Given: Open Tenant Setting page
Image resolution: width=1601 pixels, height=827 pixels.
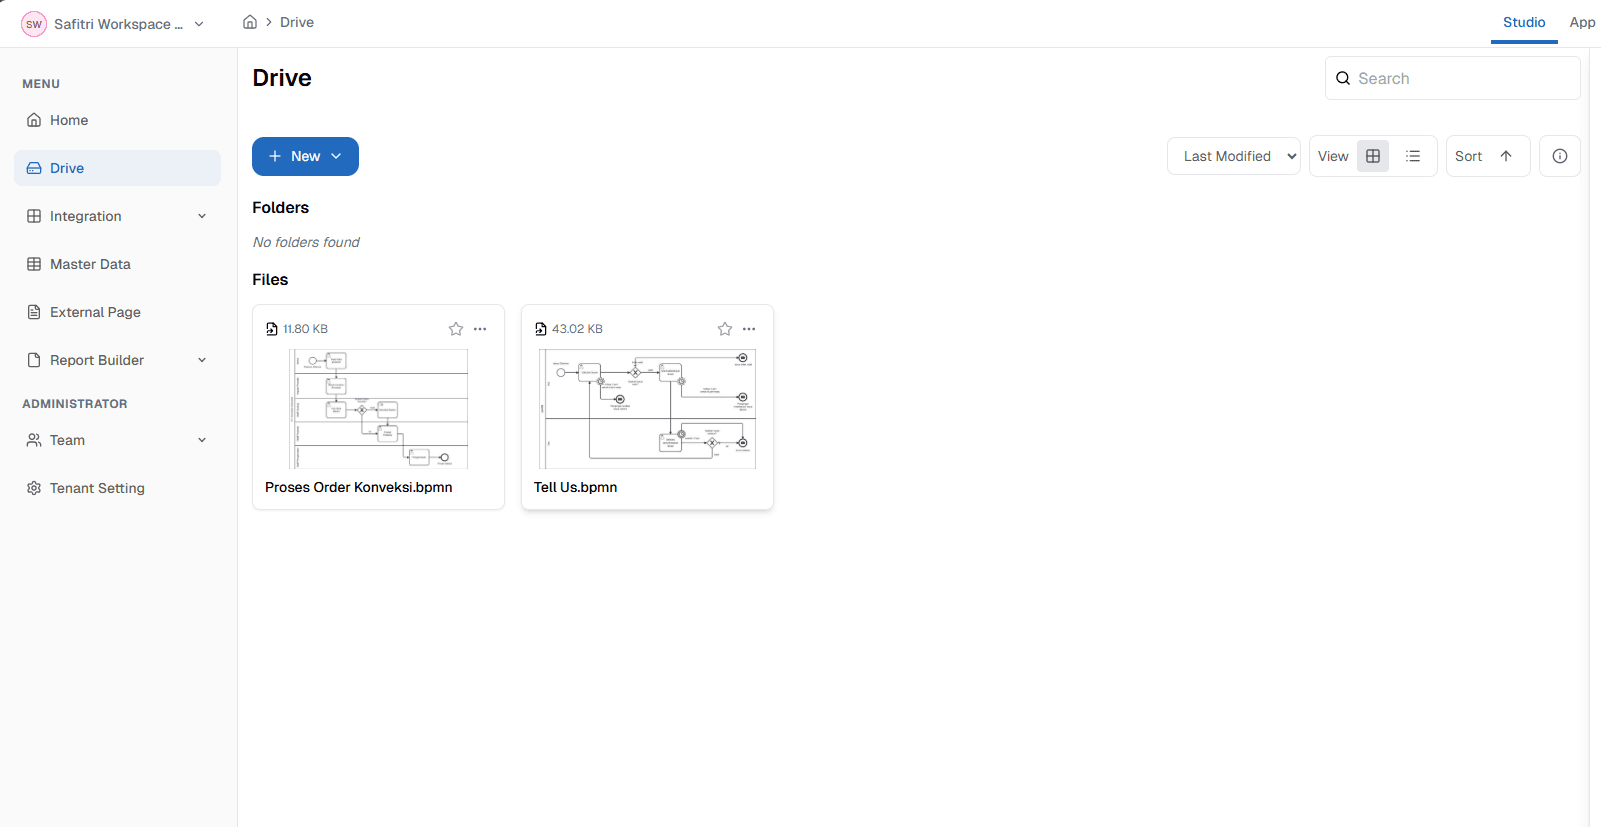Looking at the screenshot, I should pos(97,488).
